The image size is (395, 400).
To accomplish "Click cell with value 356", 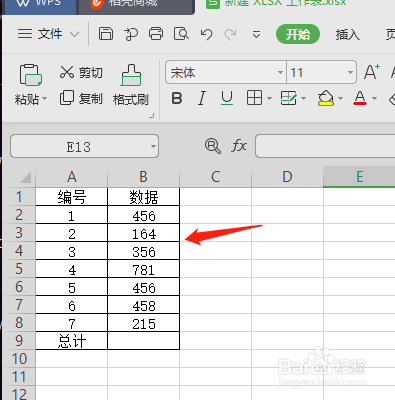I will [x=144, y=251].
